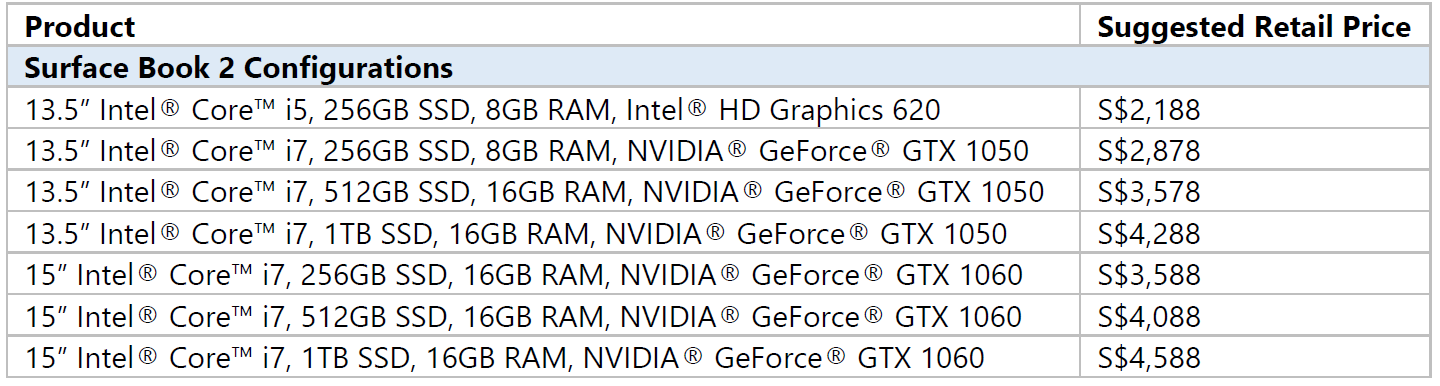Click the Suggested Retail Price header
Screen dimensions: 1440x386
(1254, 26)
